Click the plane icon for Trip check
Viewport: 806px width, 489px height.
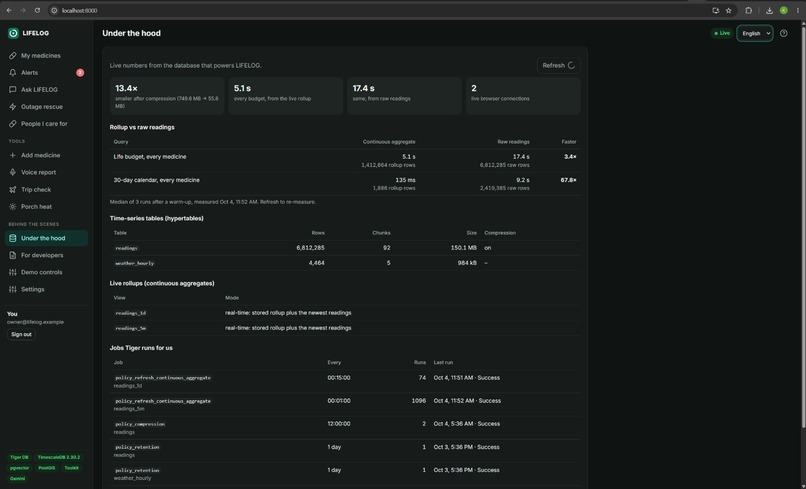click(x=12, y=190)
